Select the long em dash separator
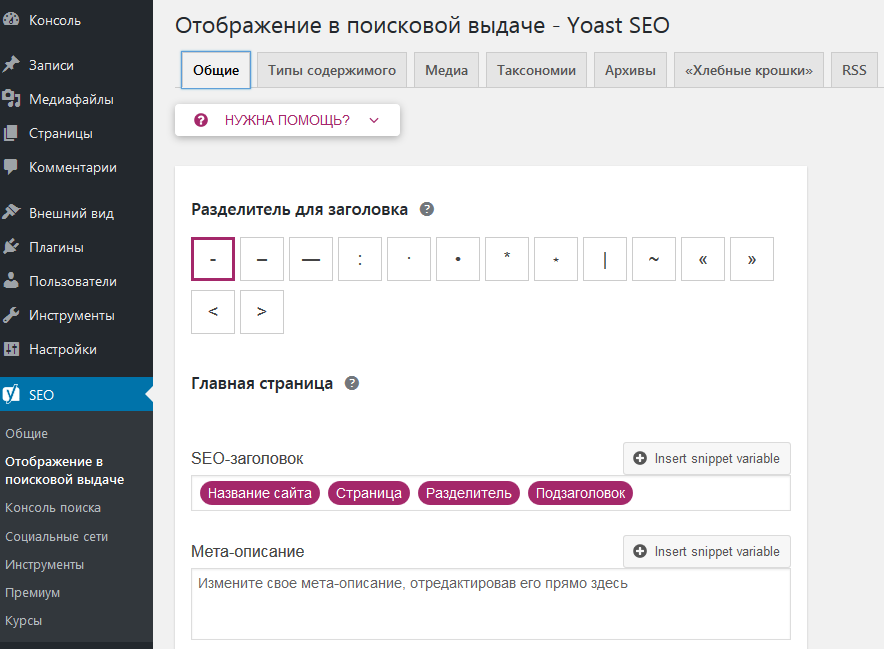884x649 pixels. pyautogui.click(x=311, y=259)
